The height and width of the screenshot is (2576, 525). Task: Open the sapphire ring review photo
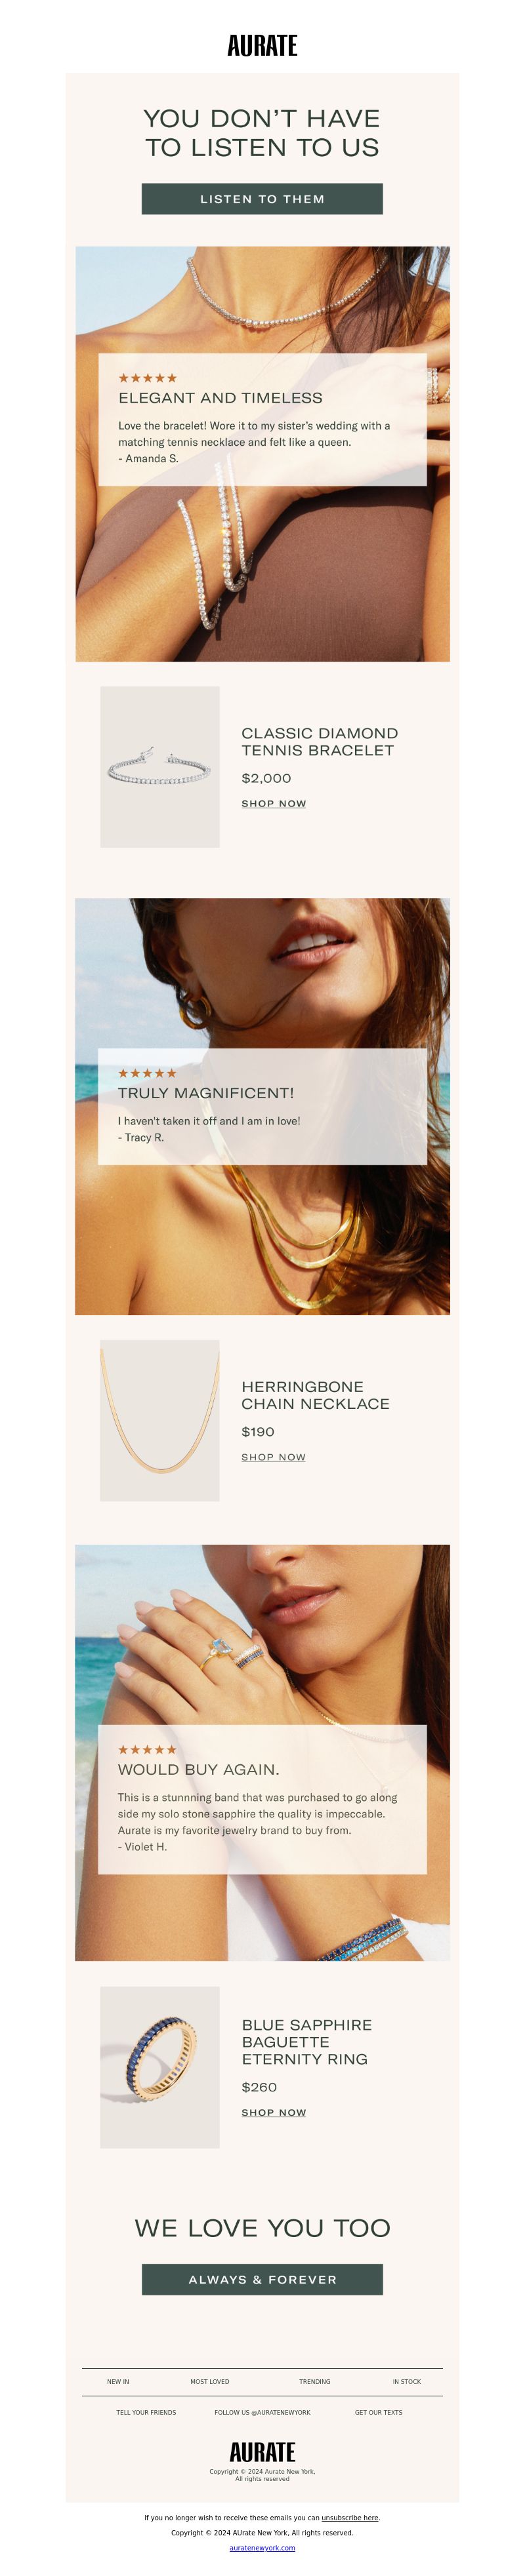262,1753
